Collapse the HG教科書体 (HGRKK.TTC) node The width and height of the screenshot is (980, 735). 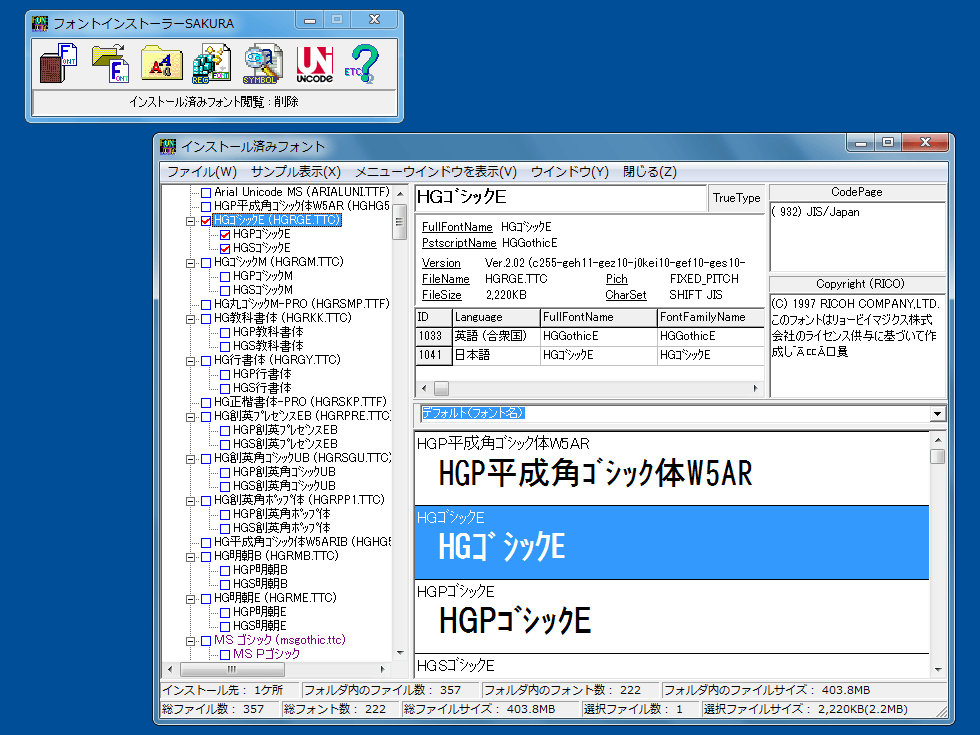[x=190, y=319]
